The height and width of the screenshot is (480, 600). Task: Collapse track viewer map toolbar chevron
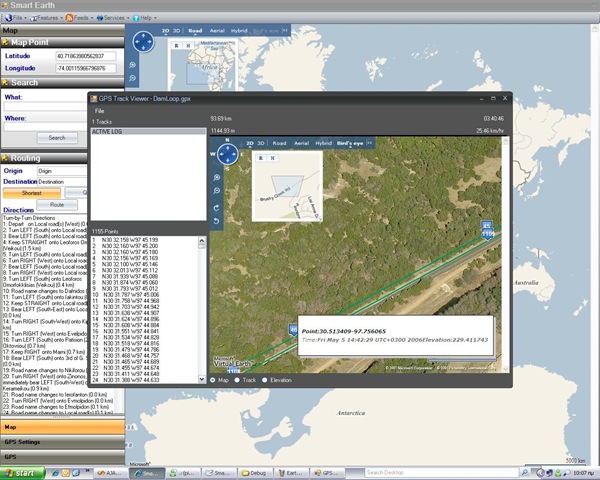point(369,143)
